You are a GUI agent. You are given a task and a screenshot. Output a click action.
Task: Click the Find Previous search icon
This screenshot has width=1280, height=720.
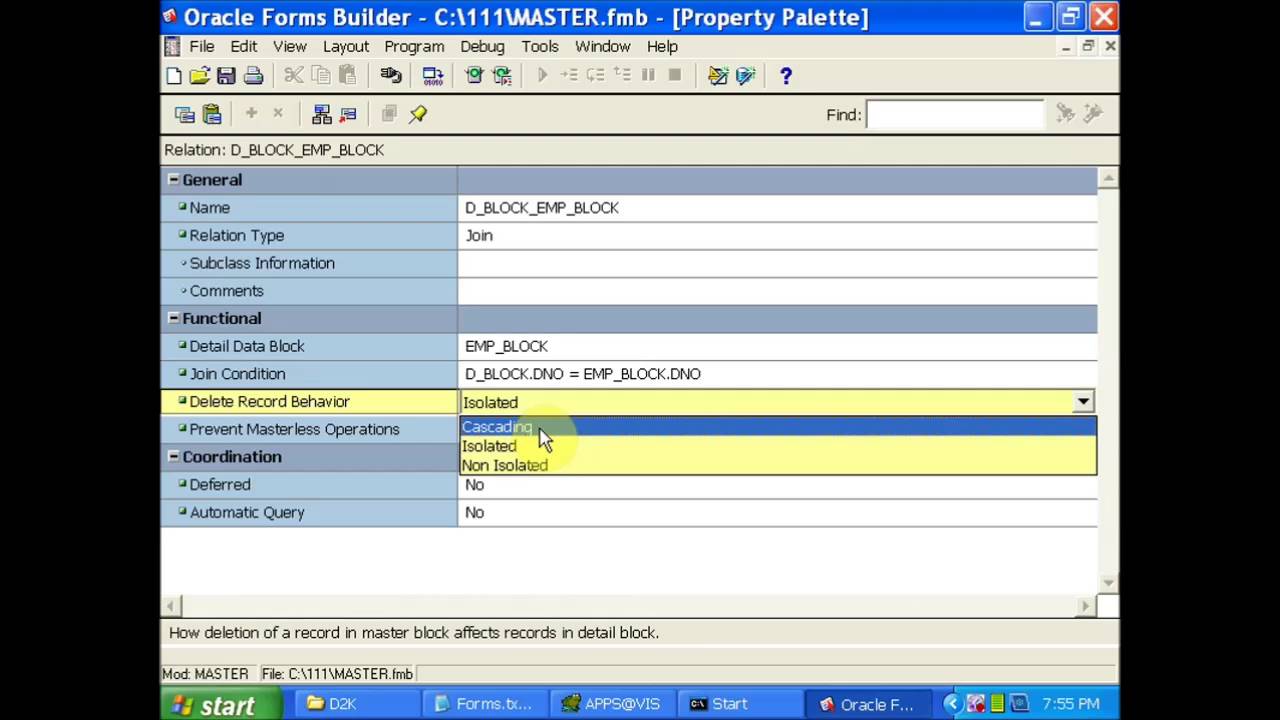(1093, 114)
